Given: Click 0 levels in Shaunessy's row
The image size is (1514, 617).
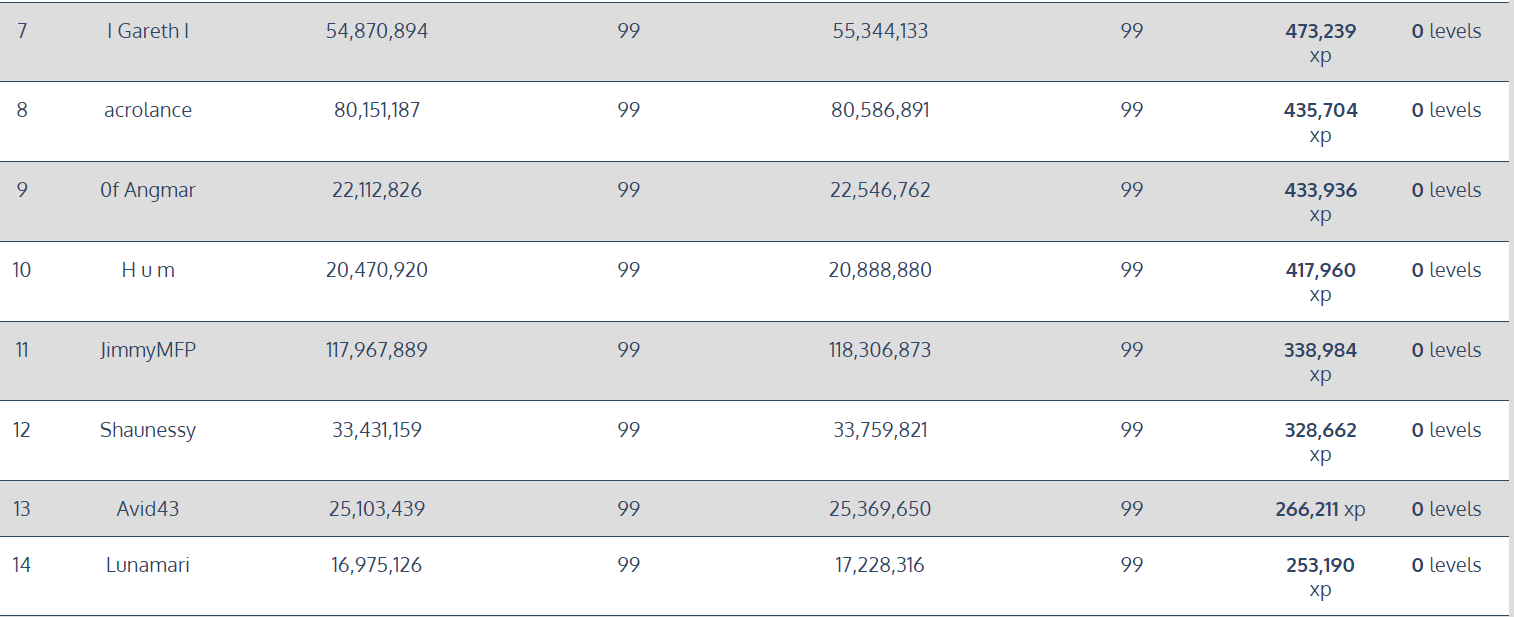Looking at the screenshot, I should coord(1446,430).
